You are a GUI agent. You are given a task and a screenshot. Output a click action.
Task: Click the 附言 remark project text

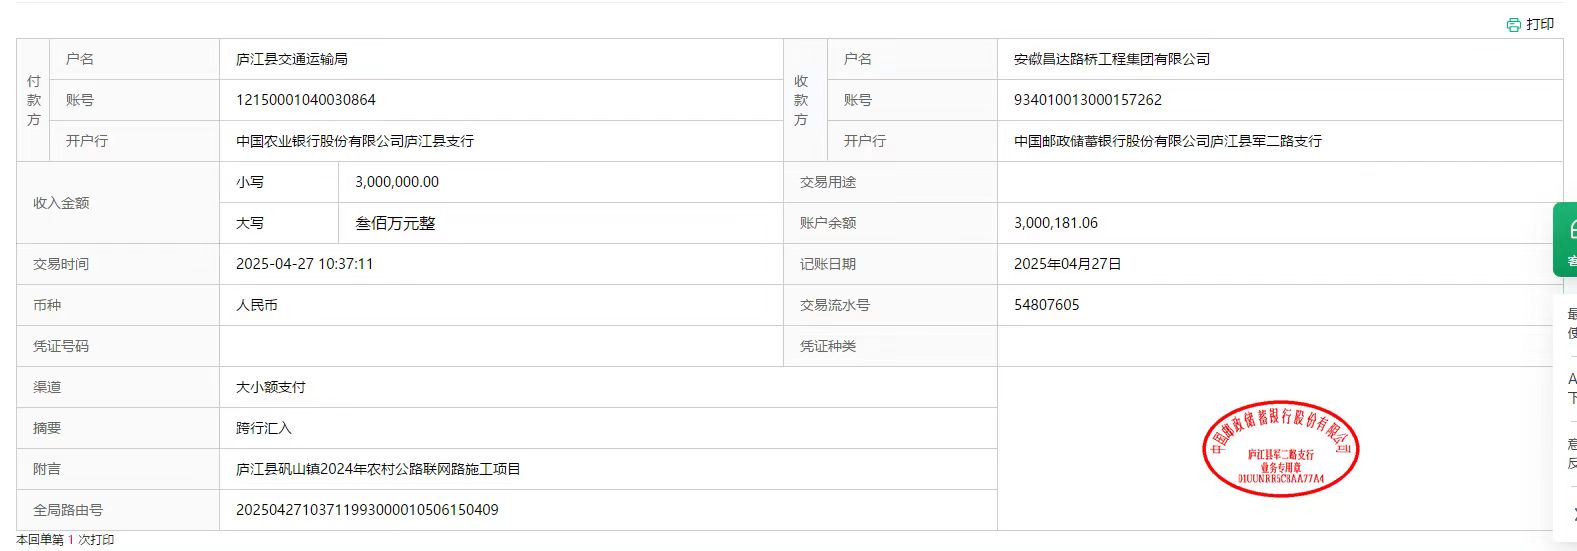coord(377,469)
